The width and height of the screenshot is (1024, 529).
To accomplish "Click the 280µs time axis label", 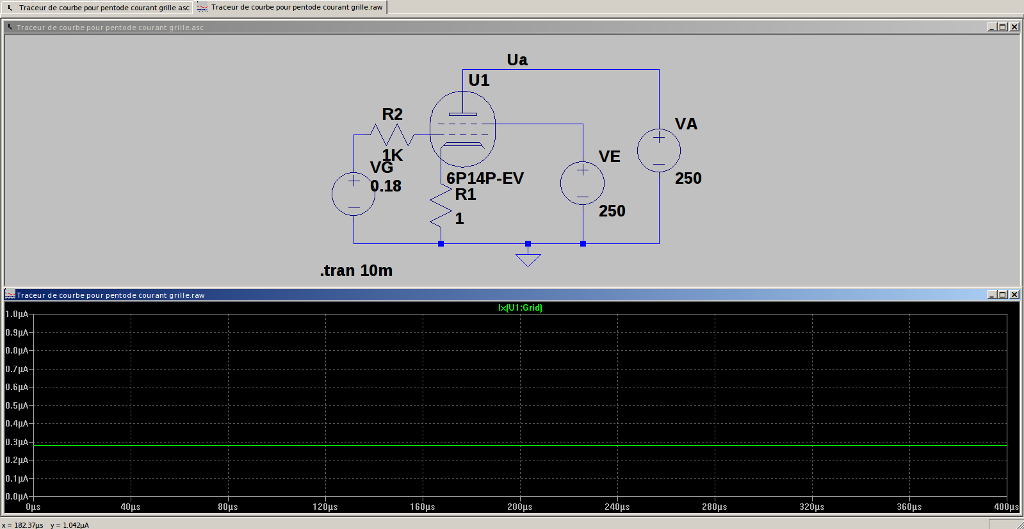I will point(714,507).
